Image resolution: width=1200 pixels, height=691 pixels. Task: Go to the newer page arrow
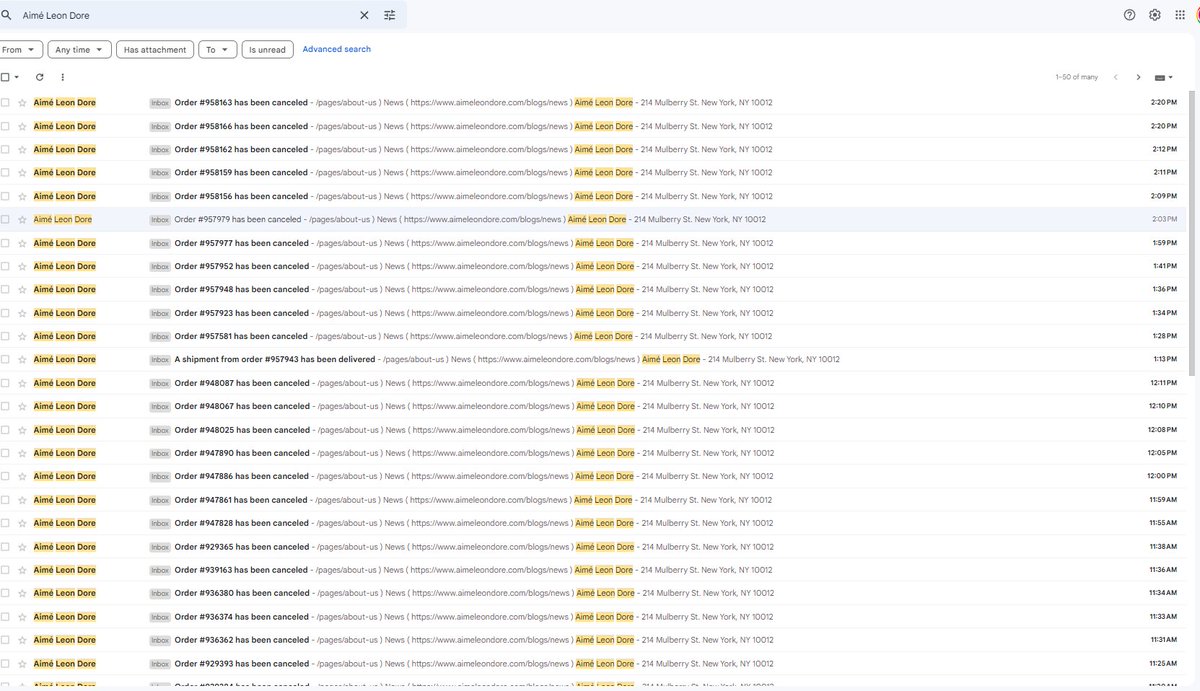click(1116, 77)
